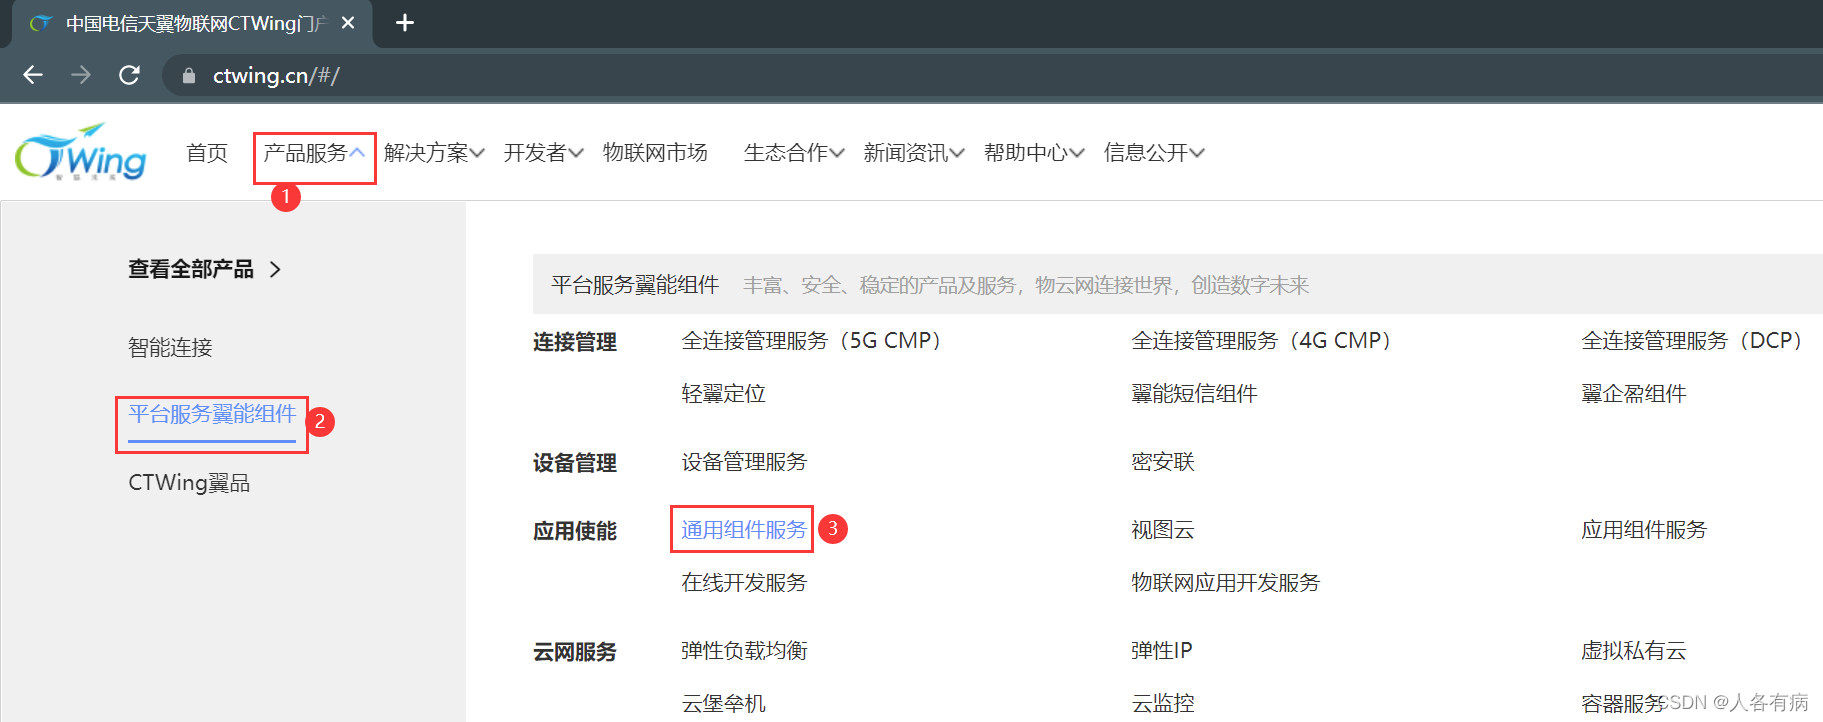
Task: Open the 视图云 product link
Action: pyautogui.click(x=1163, y=530)
